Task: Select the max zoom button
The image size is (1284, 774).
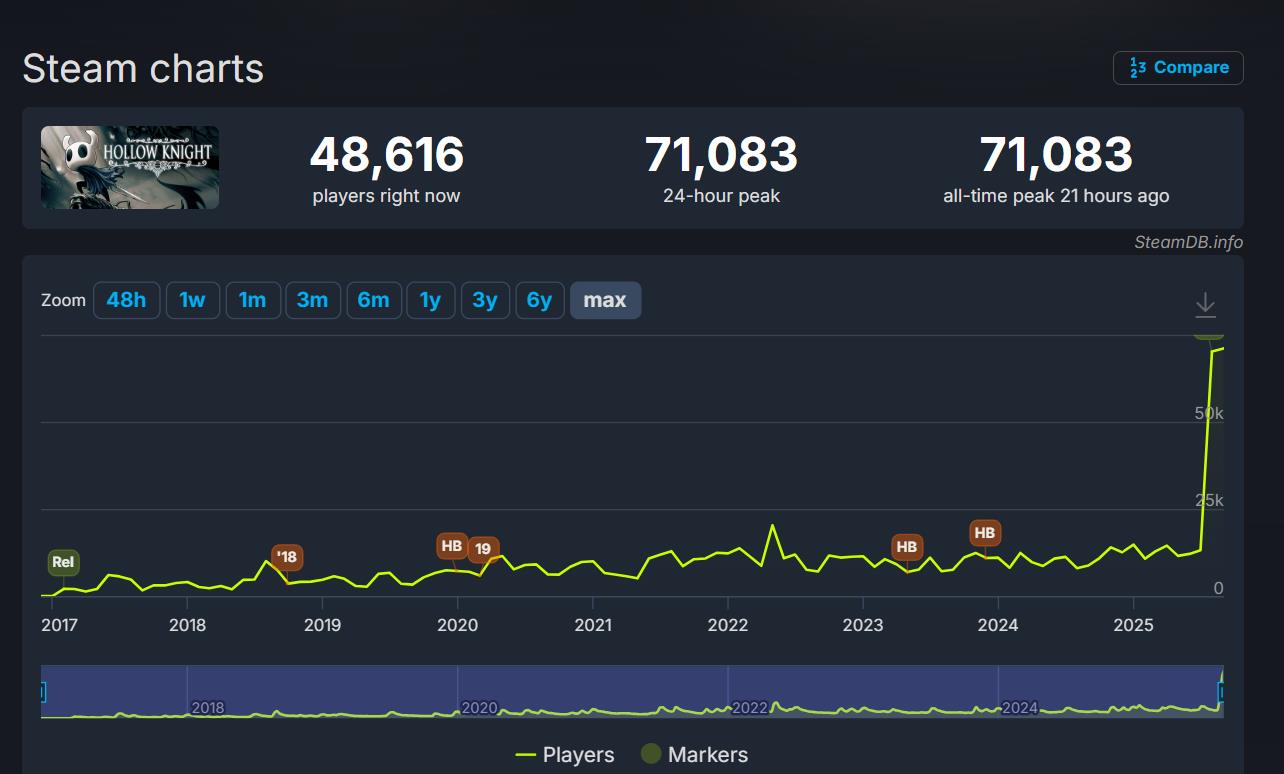Action: [x=605, y=300]
